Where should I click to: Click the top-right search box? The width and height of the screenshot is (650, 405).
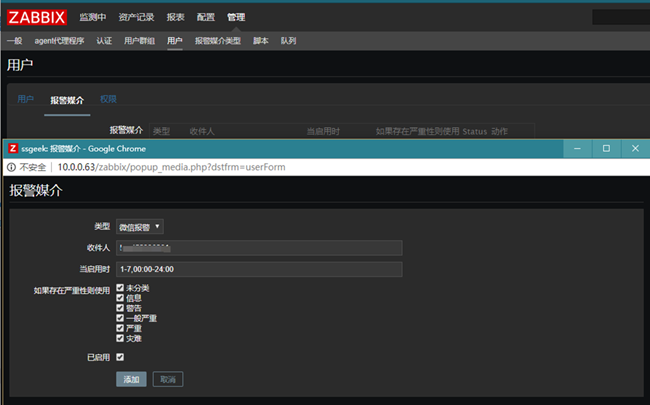click(621, 17)
